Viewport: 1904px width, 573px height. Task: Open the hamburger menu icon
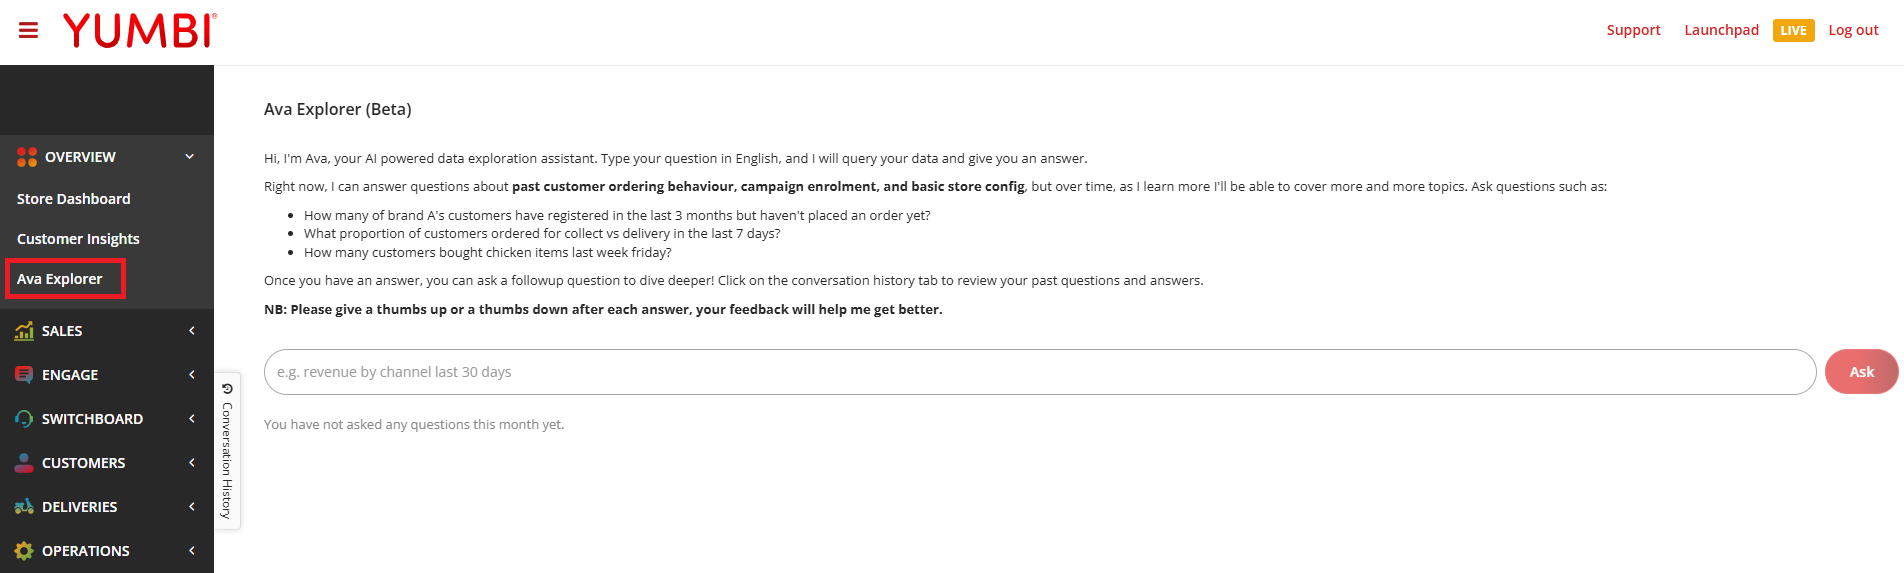tap(28, 31)
